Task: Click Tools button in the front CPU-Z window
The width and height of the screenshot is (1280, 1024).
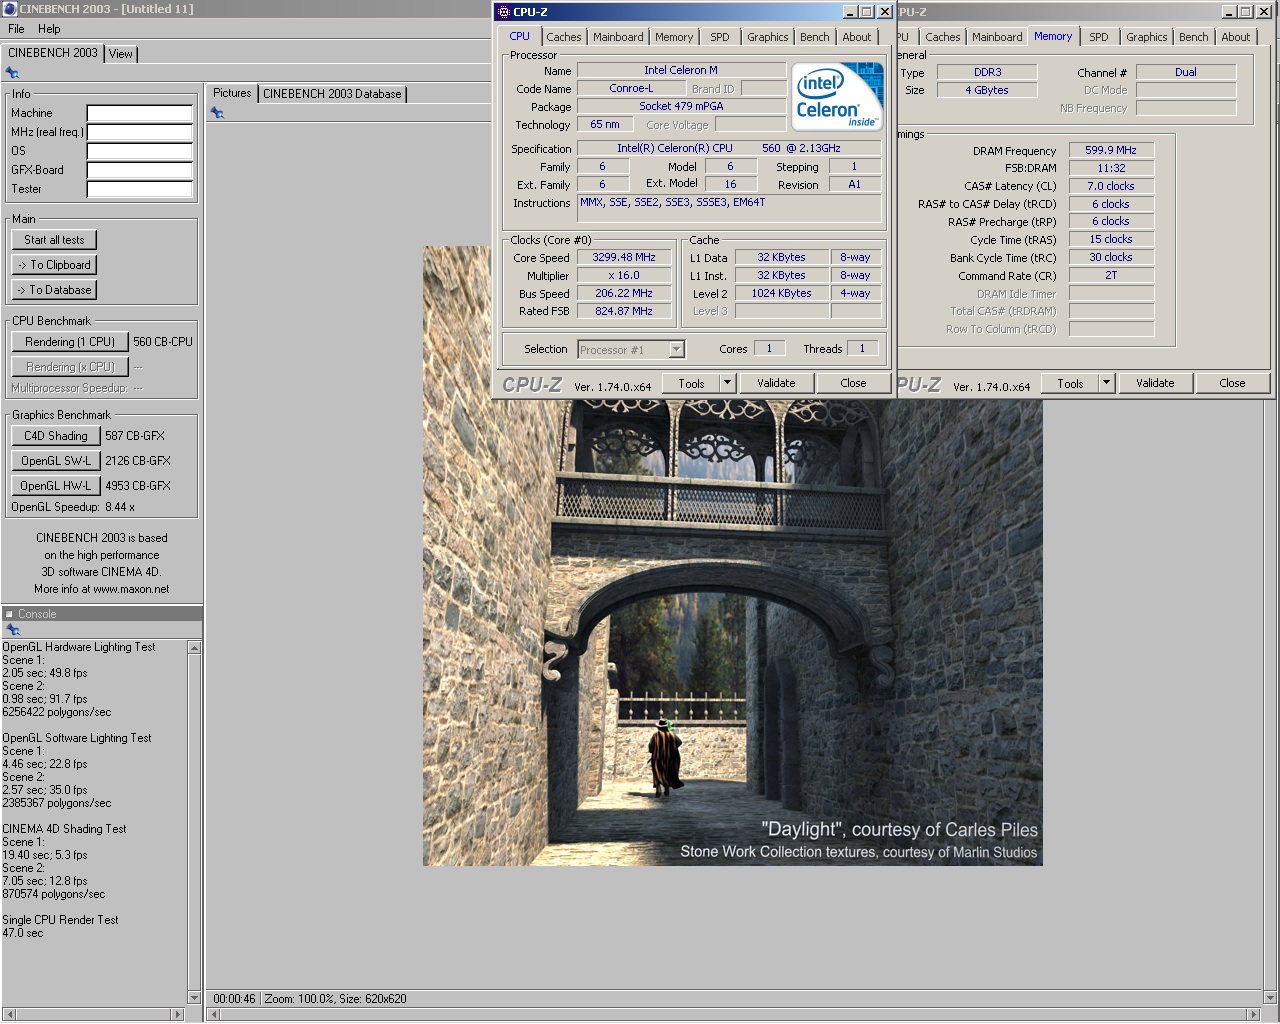Action: 691,383
